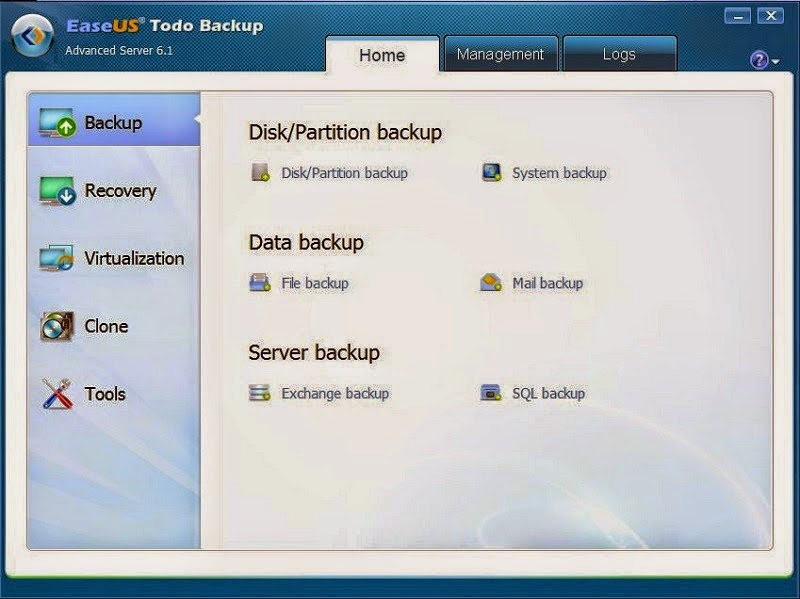800x599 pixels.
Task: Open the Mail backup link
Action: tap(547, 283)
